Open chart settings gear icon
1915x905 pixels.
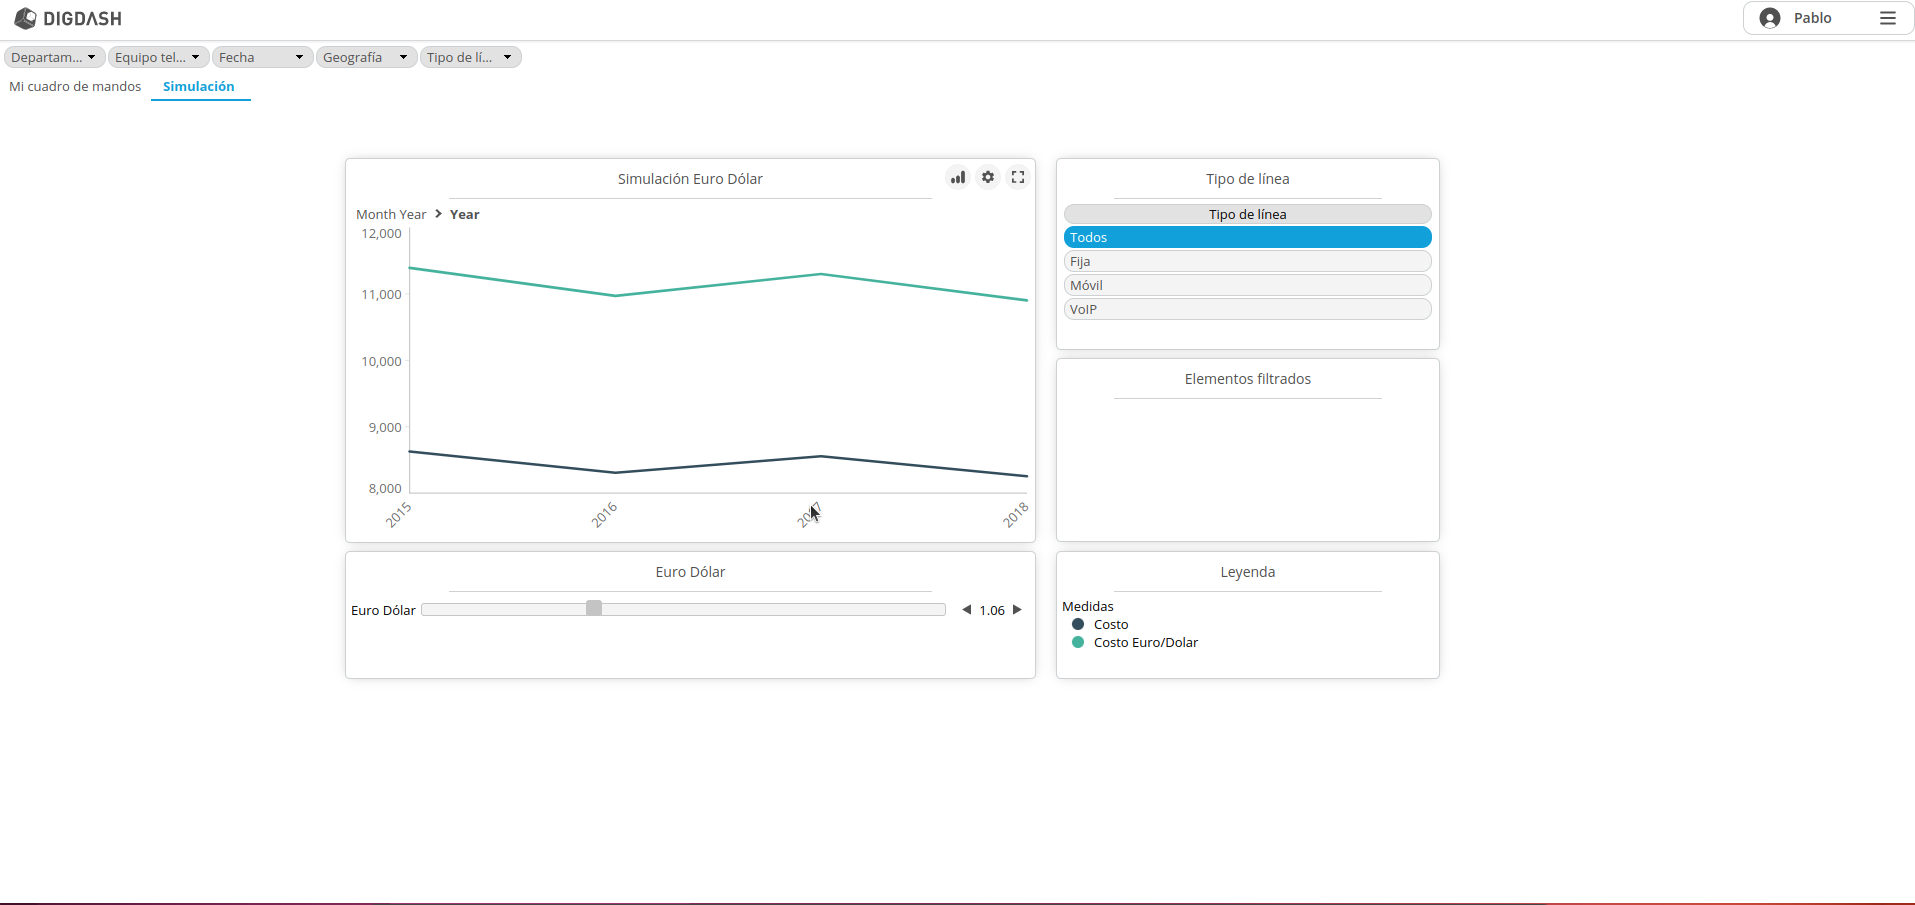988,177
